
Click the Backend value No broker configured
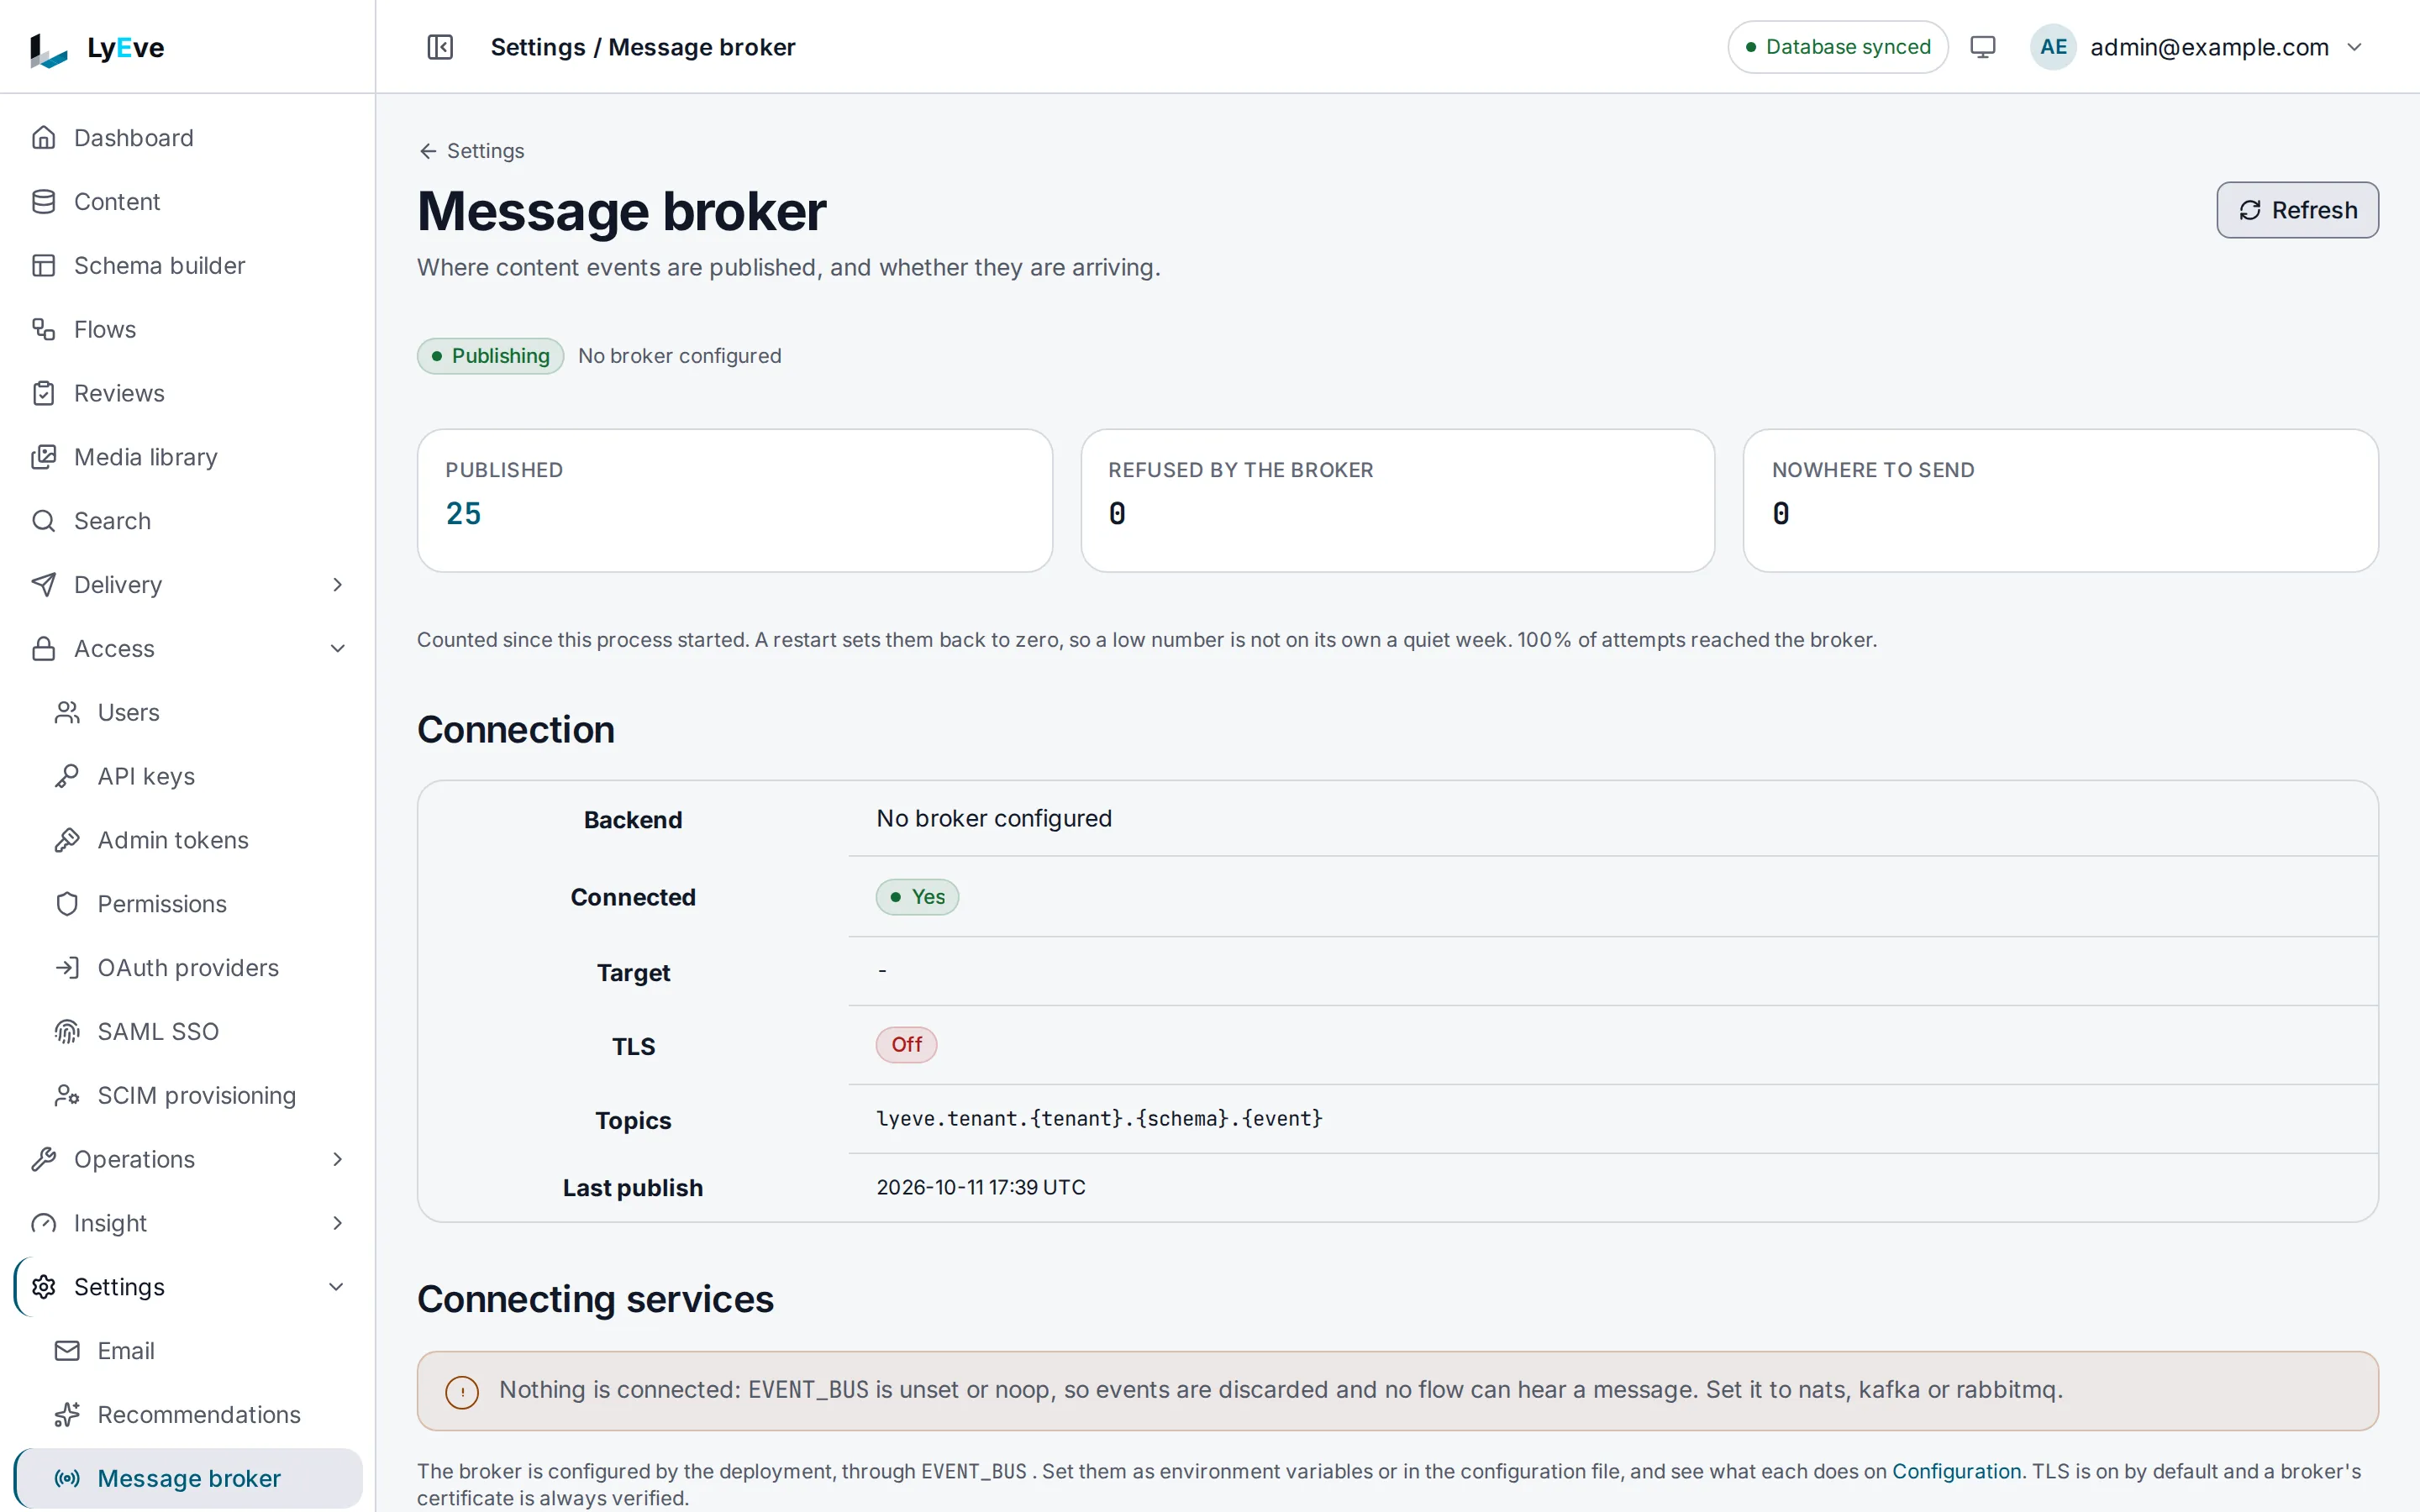(x=994, y=818)
